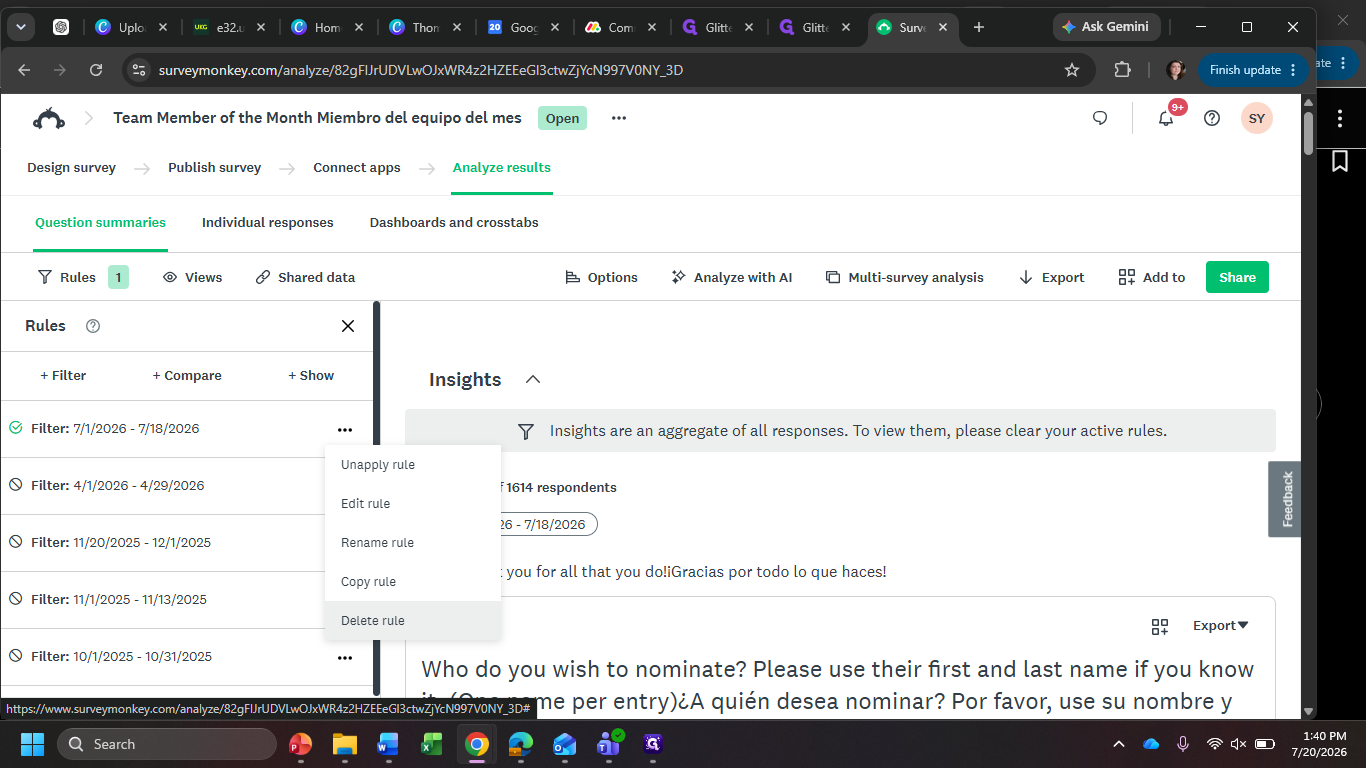View site information icon in address bar
Image resolution: width=1366 pixels, height=768 pixels.
click(x=139, y=70)
